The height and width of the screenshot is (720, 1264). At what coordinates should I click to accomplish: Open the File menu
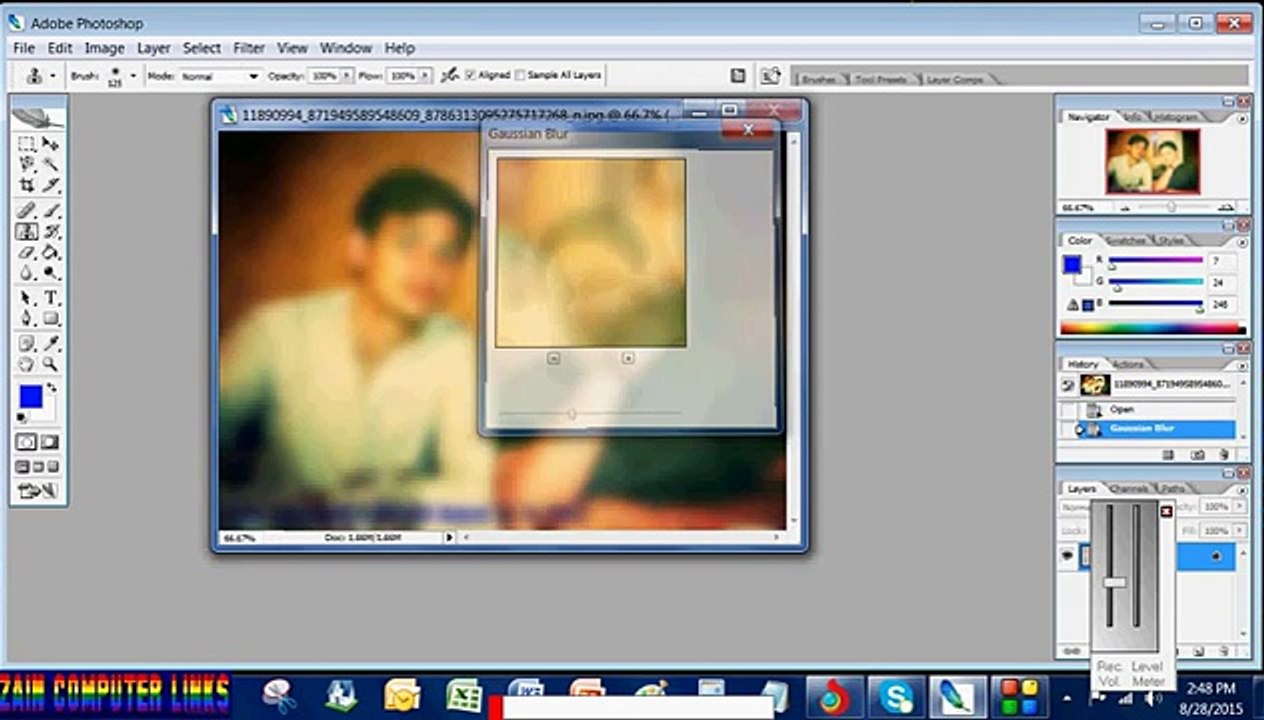[x=24, y=48]
